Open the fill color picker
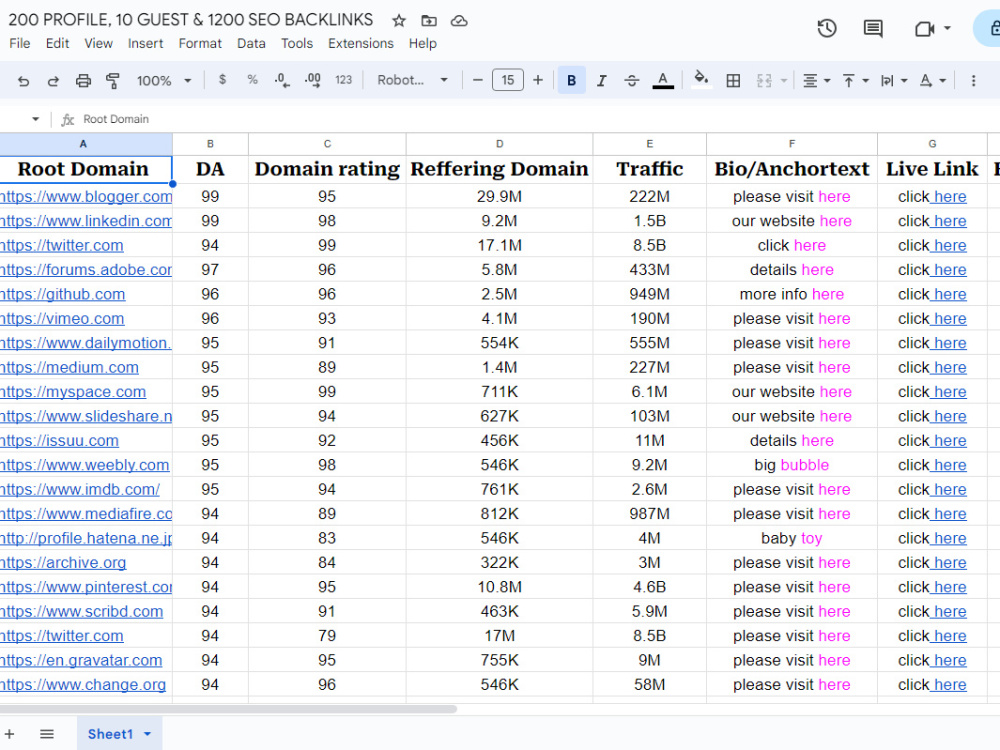The image size is (1000, 750). (701, 80)
